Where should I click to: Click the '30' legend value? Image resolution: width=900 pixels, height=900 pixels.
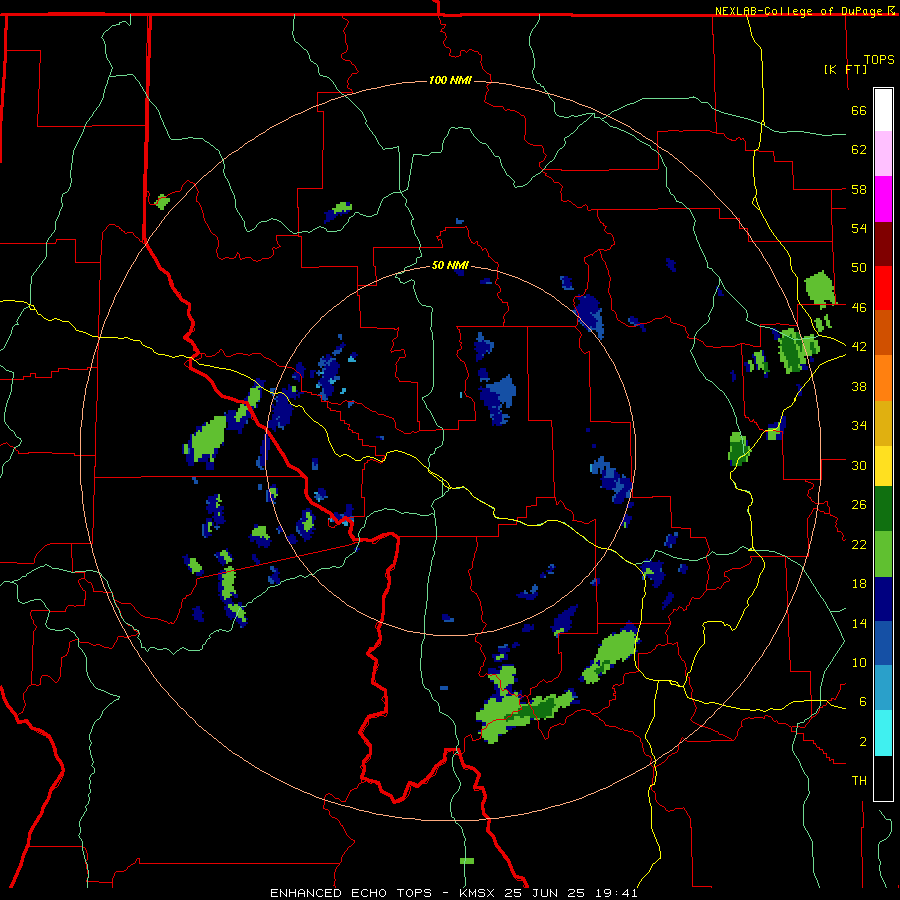click(x=859, y=465)
